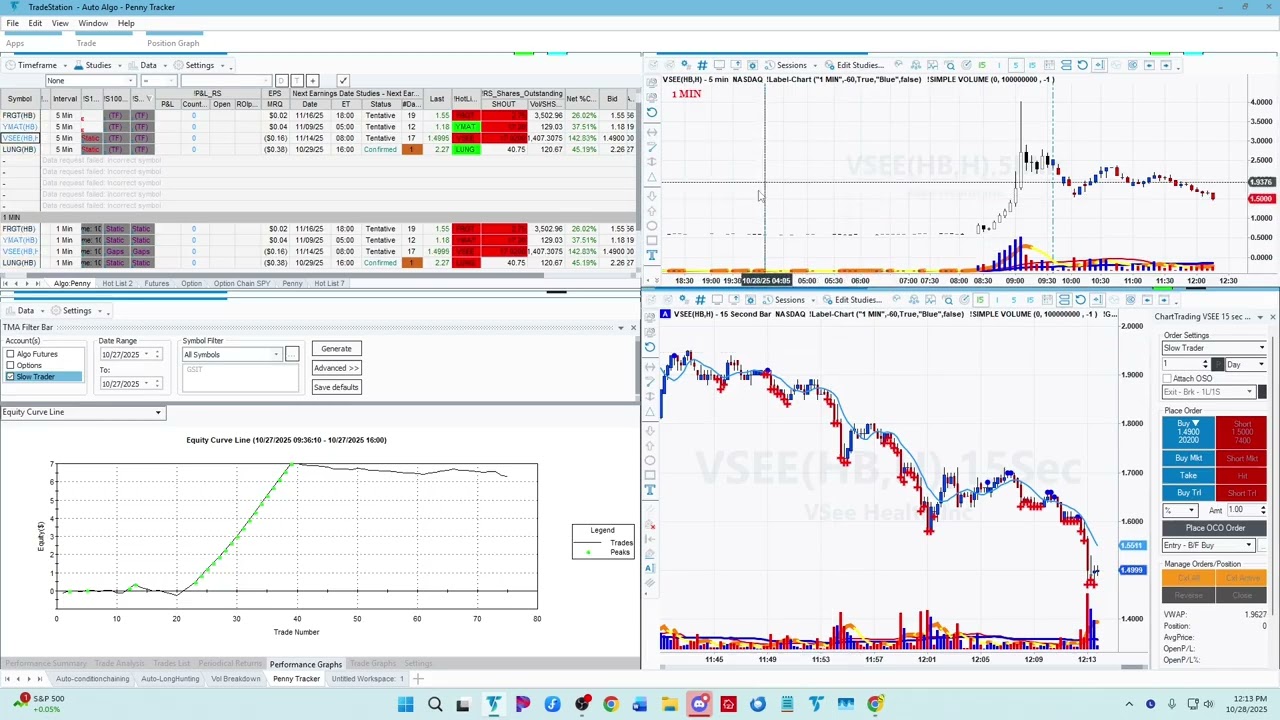The image size is (1280, 720).
Task: Open the Performance Graphs tab
Action: click(x=306, y=664)
